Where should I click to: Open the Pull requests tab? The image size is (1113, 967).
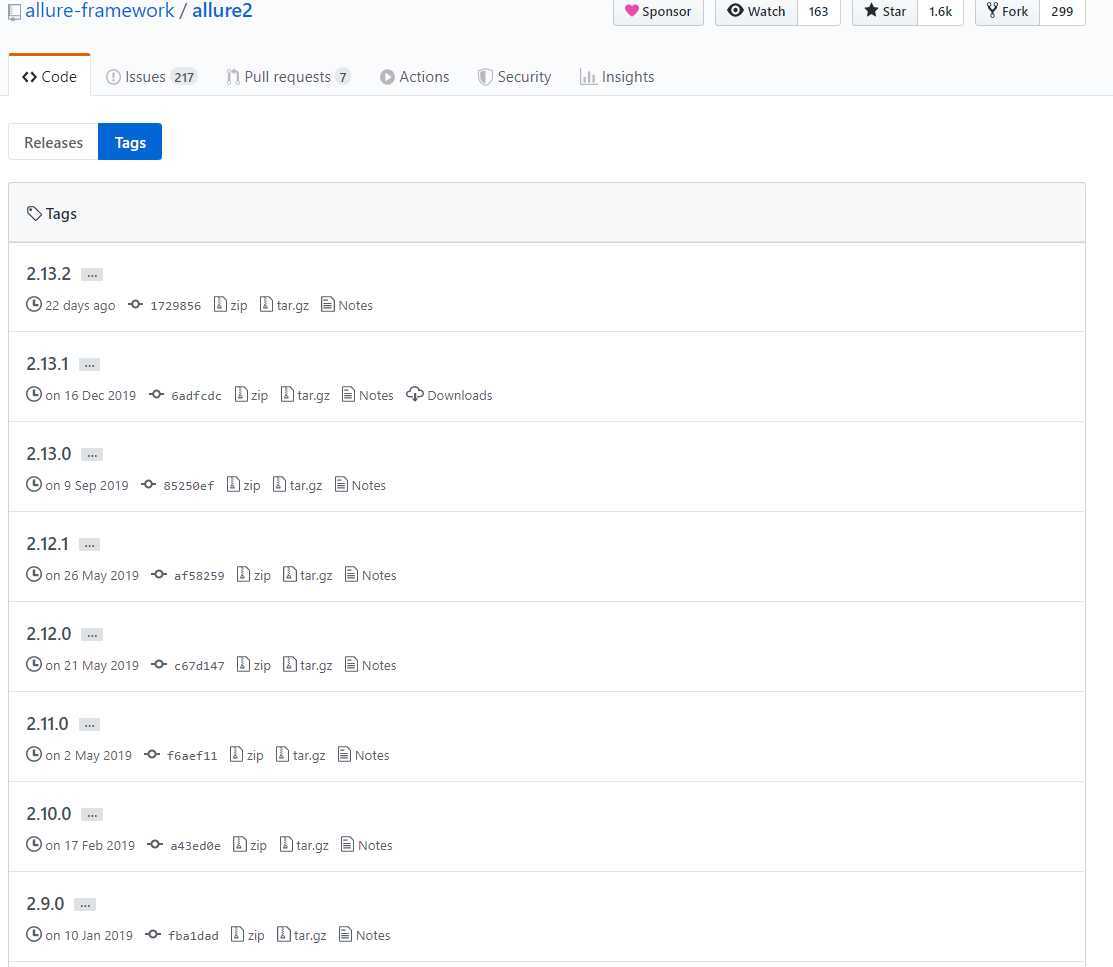[287, 77]
